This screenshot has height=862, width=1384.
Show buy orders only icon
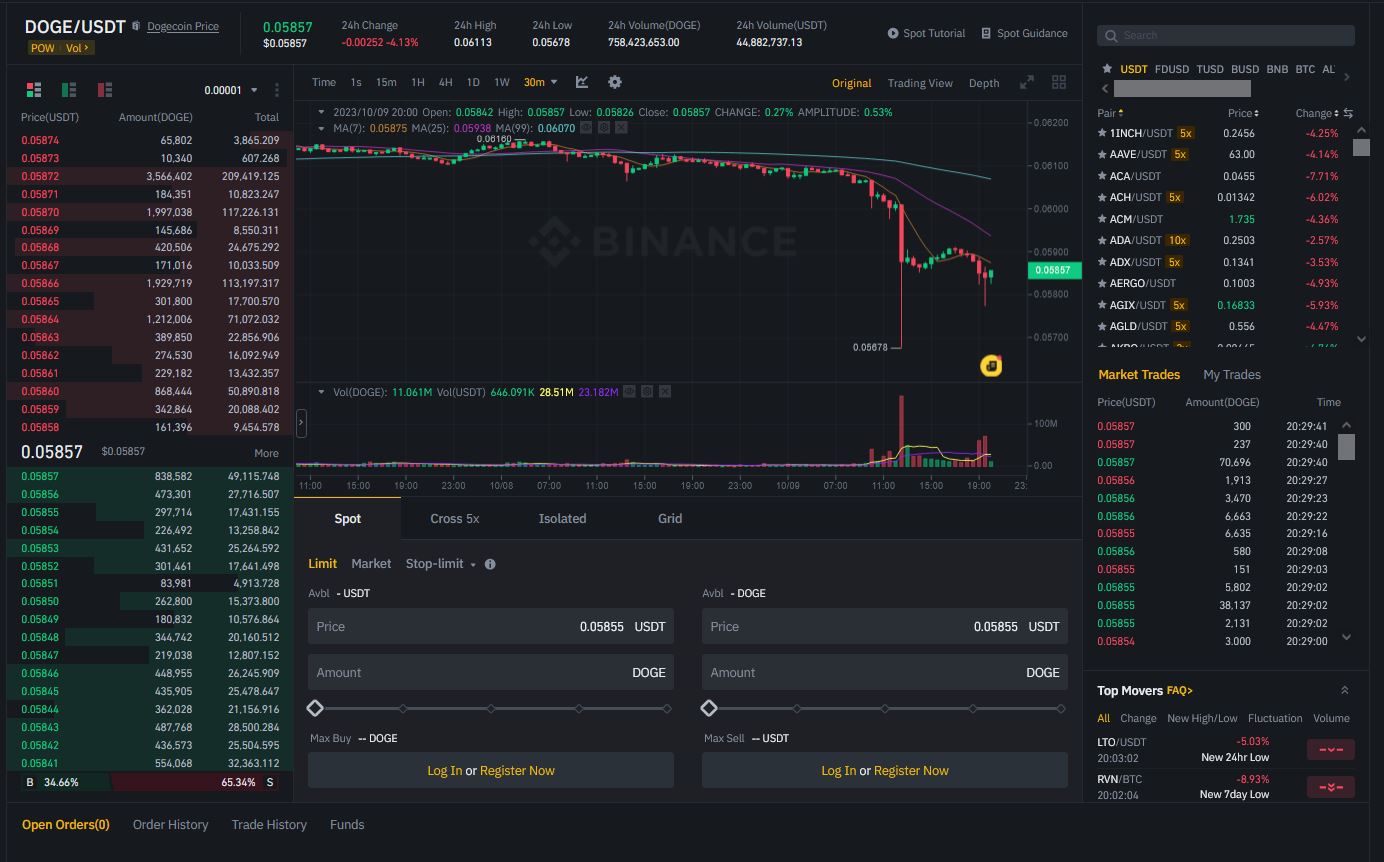[x=69, y=90]
